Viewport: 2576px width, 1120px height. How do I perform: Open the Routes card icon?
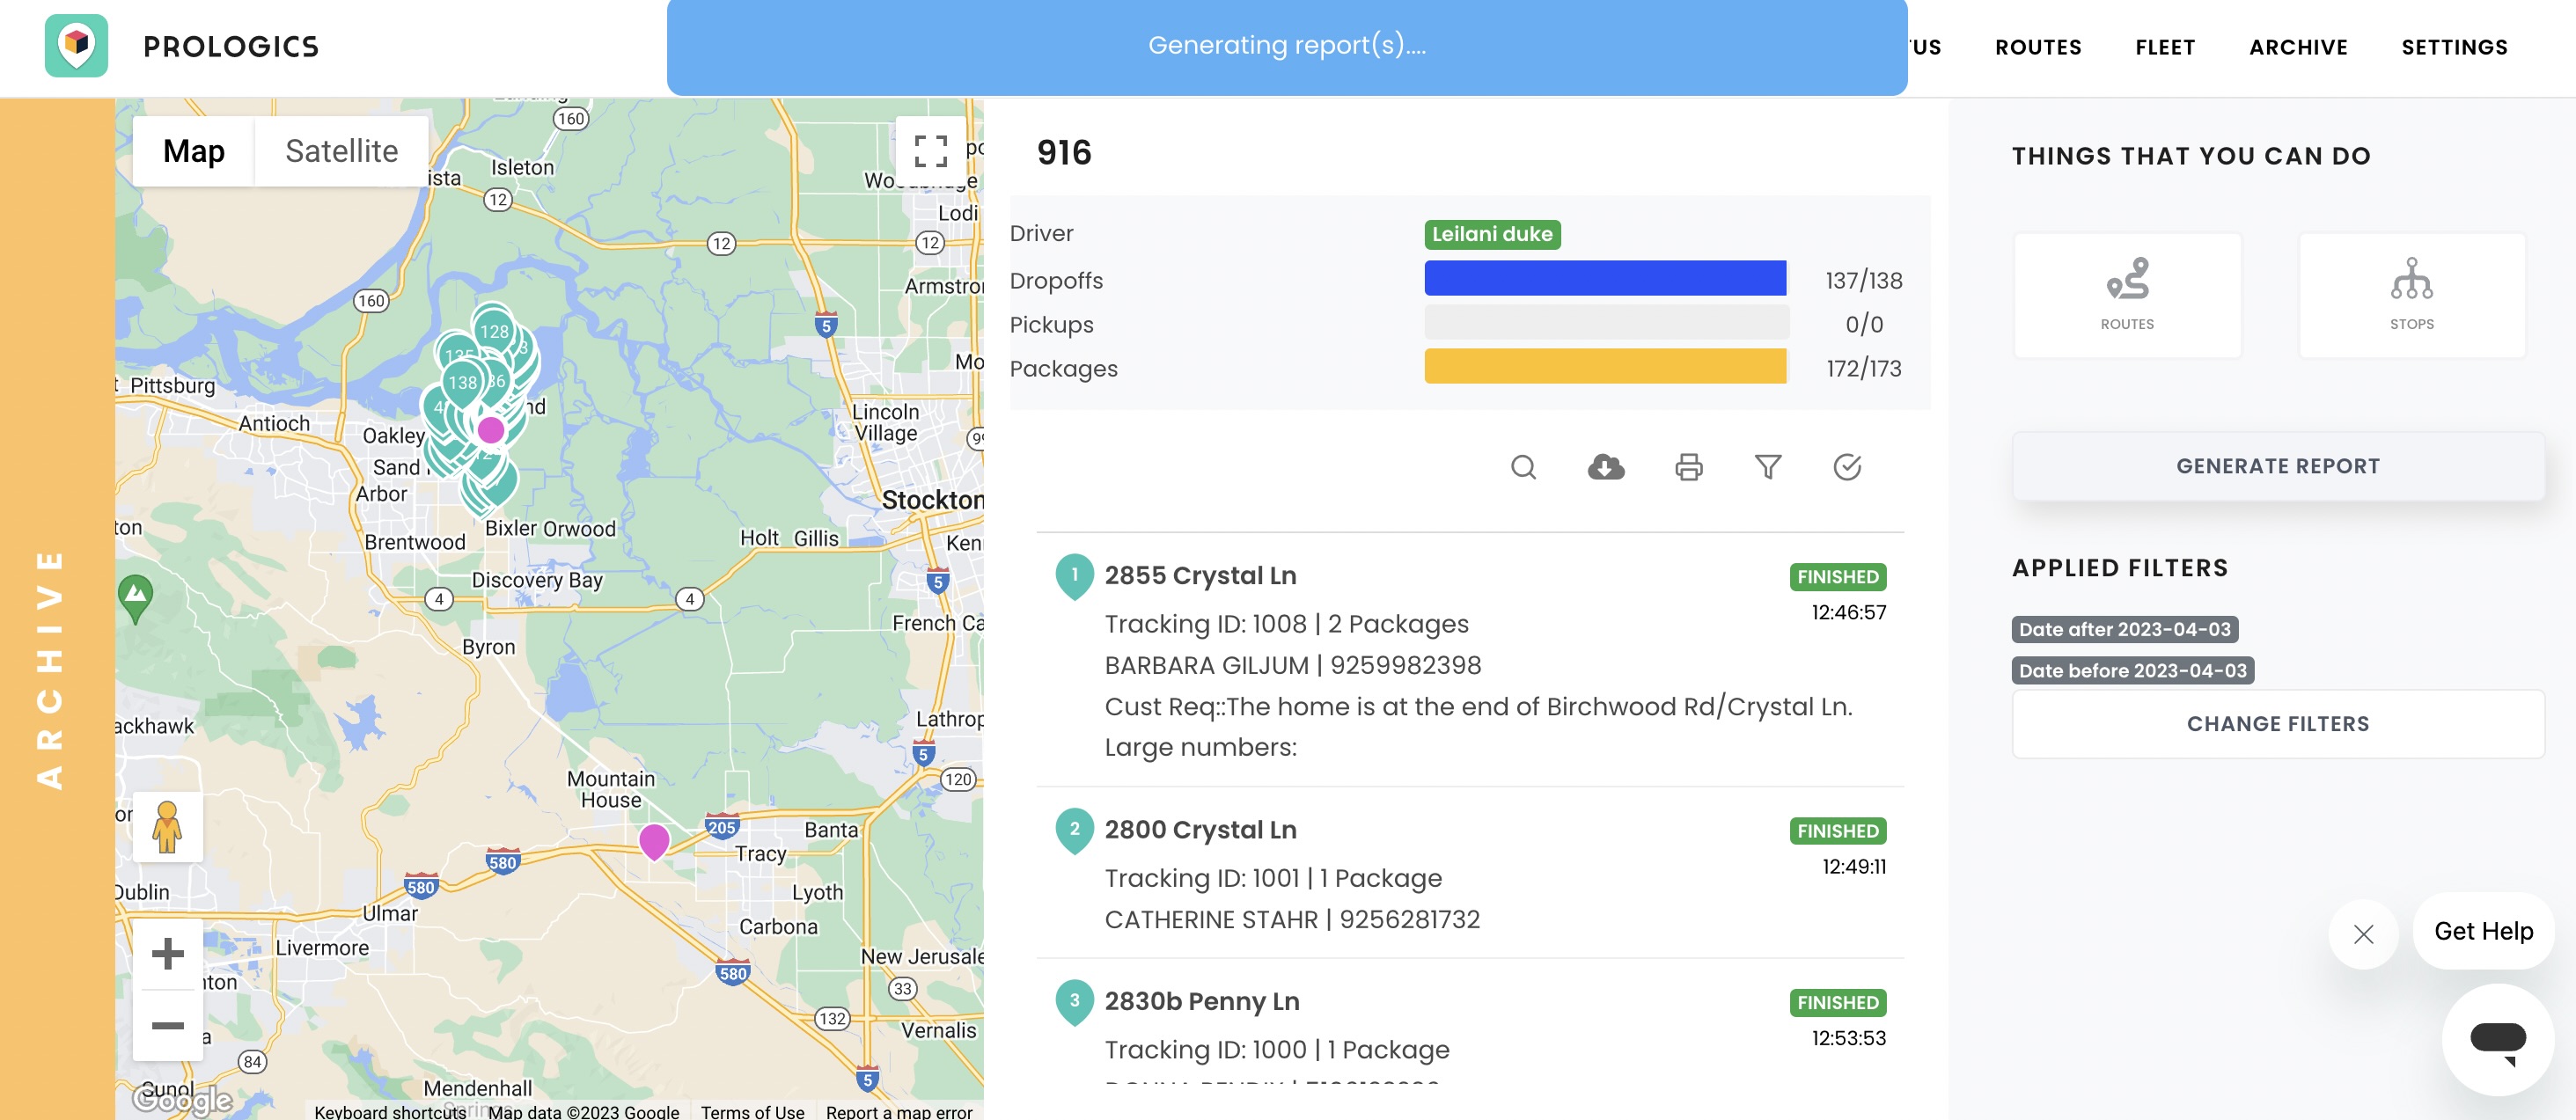(2127, 295)
